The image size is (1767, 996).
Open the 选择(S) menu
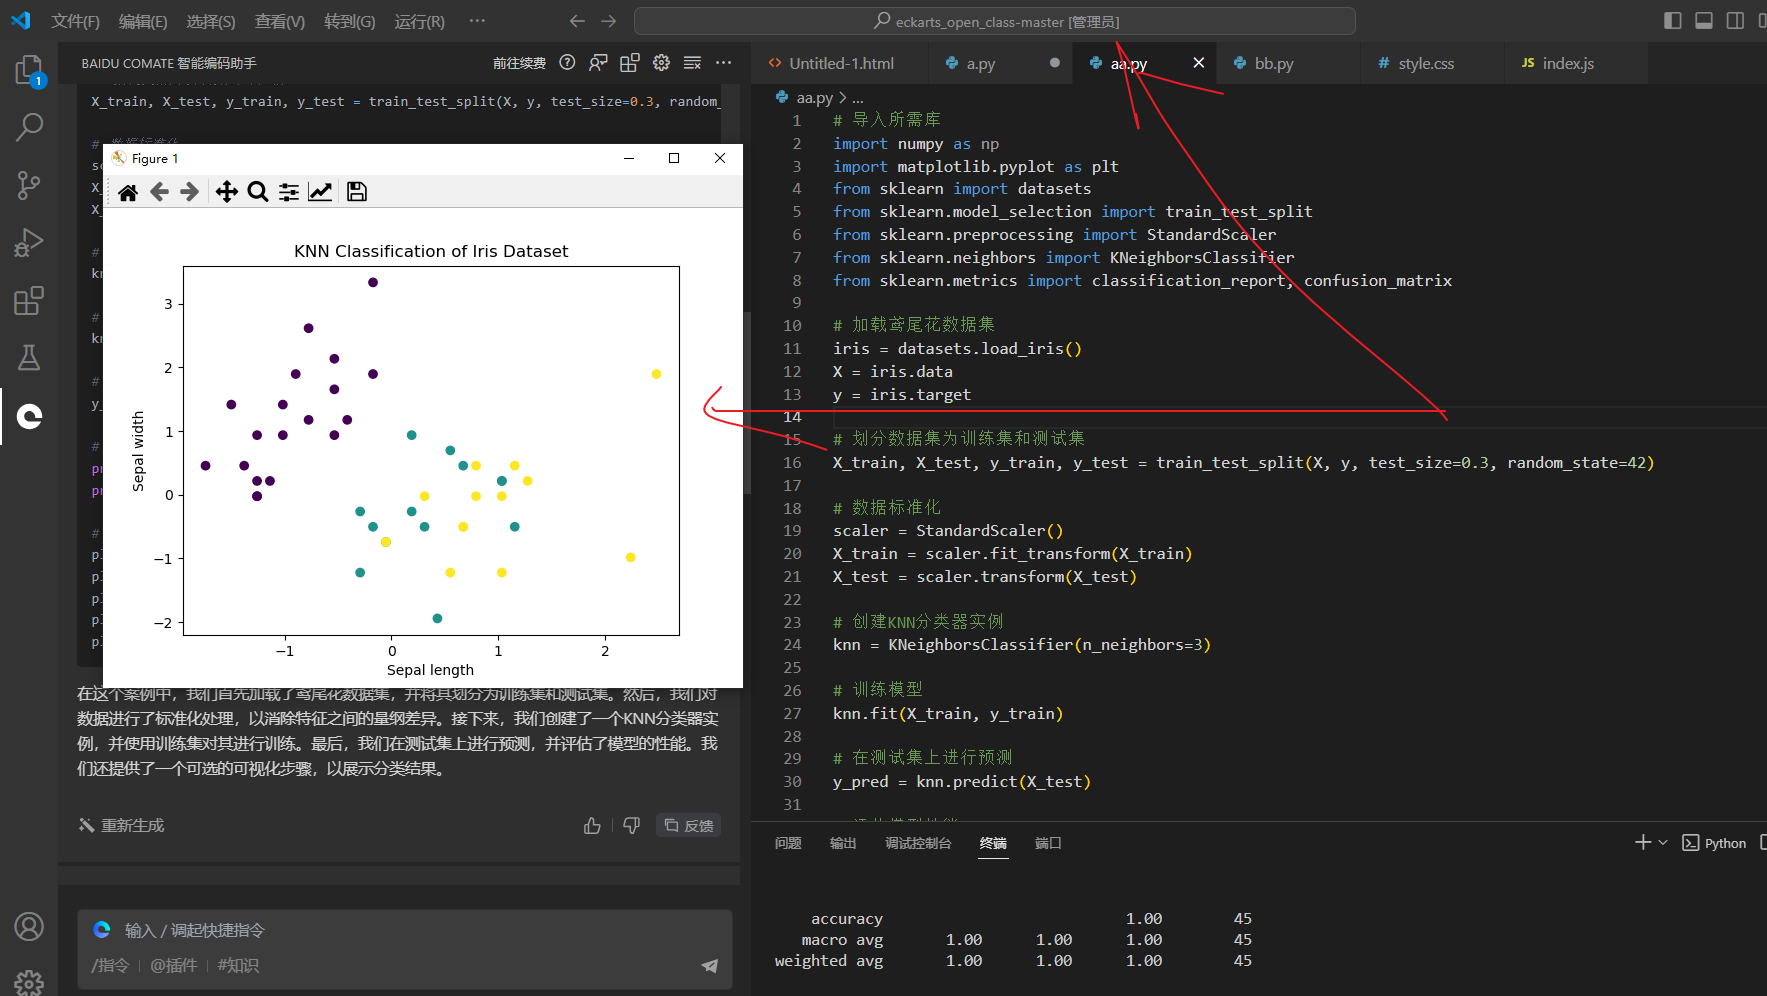point(211,21)
